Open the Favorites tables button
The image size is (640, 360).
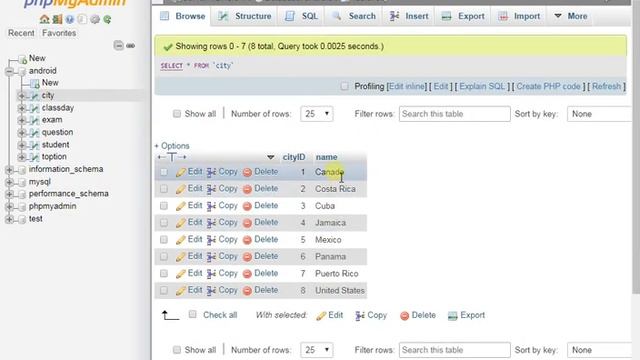(x=59, y=33)
